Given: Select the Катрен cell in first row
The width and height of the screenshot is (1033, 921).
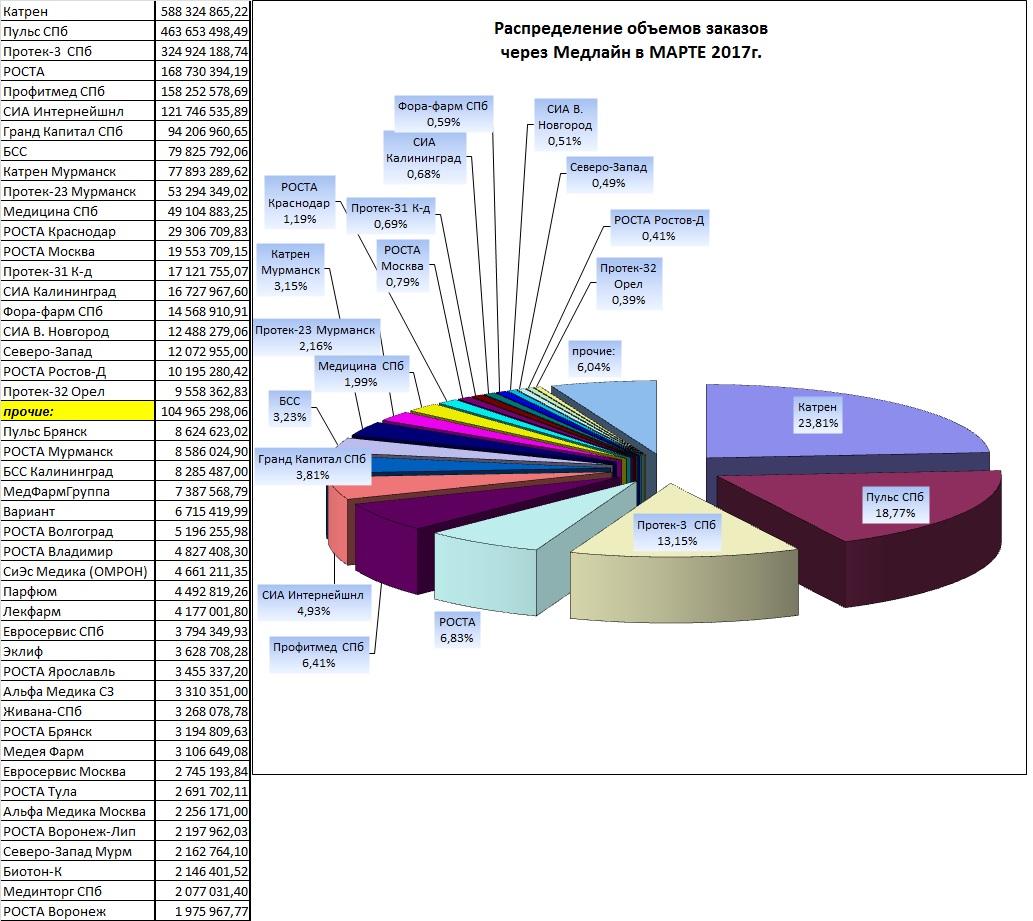Looking at the screenshot, I should (x=77, y=11).
